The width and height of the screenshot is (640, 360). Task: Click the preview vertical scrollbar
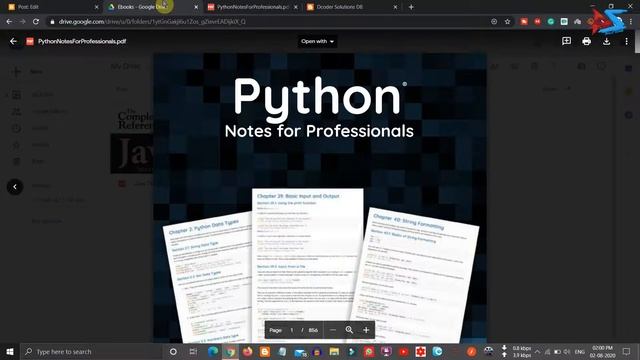(637, 41)
